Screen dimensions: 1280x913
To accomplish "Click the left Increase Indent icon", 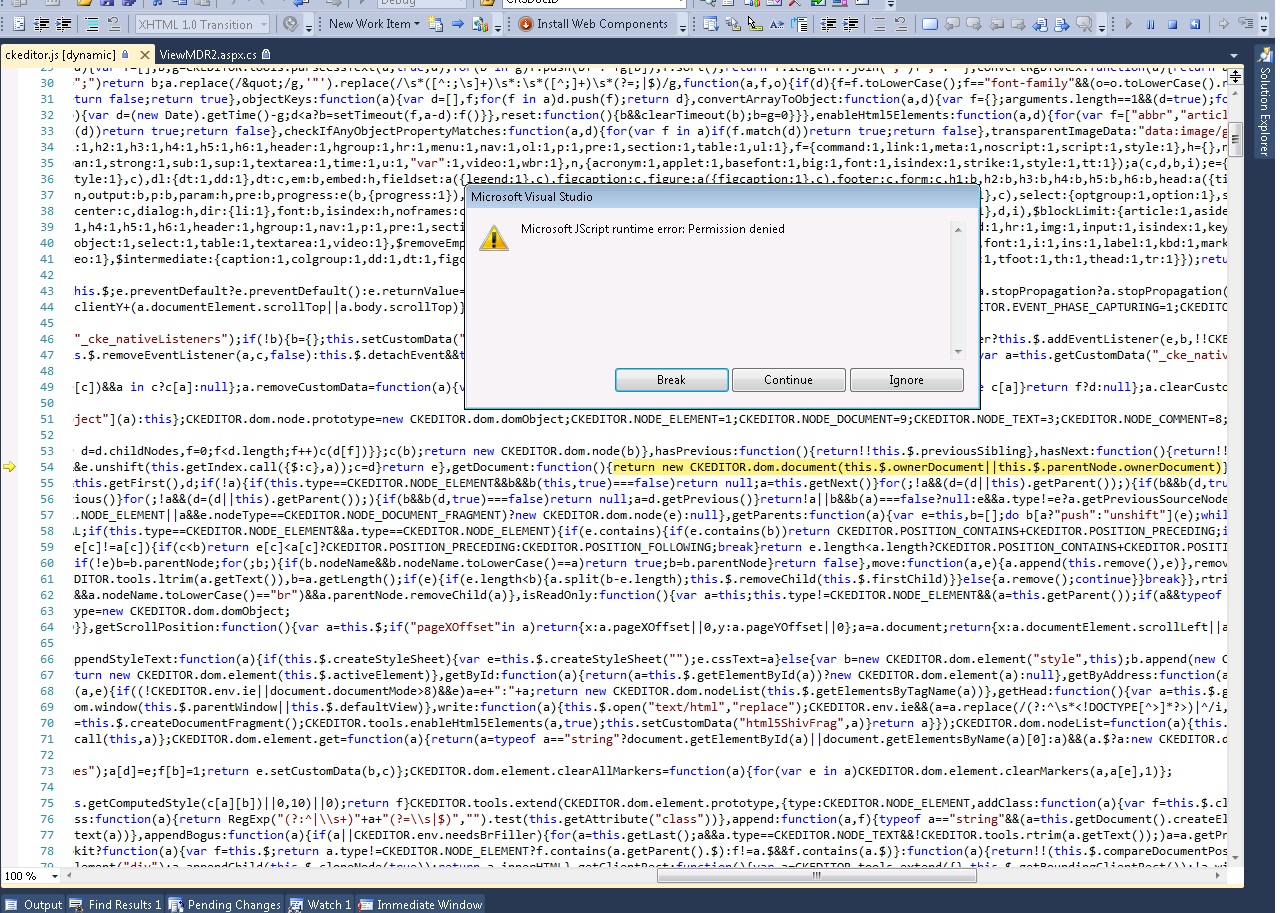I will [x=63, y=24].
